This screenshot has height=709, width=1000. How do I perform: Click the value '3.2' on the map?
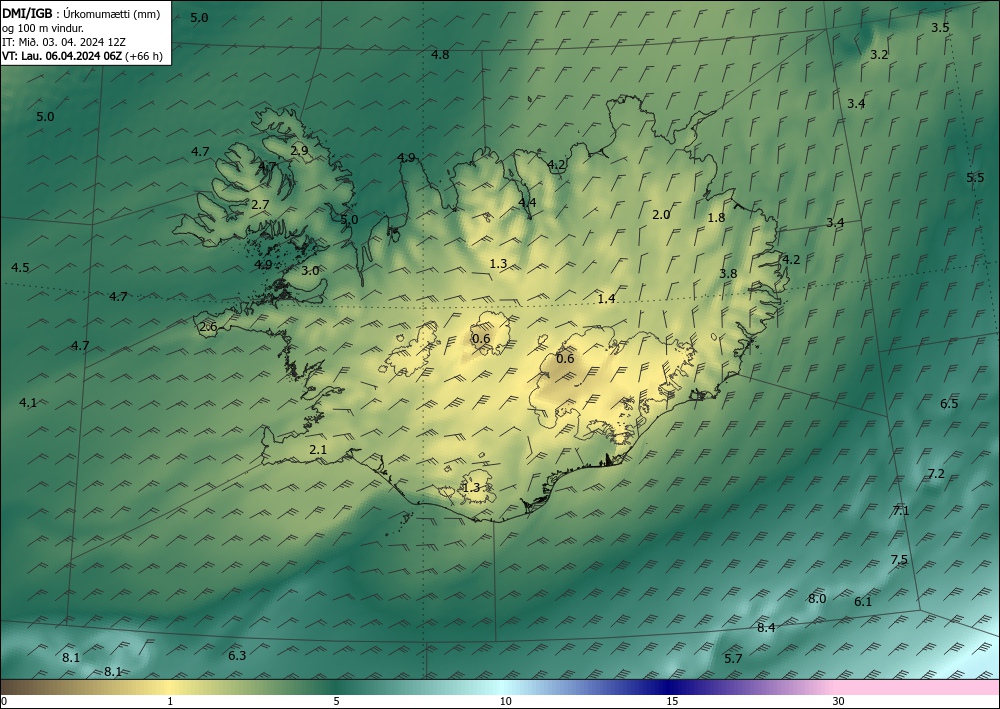(879, 55)
